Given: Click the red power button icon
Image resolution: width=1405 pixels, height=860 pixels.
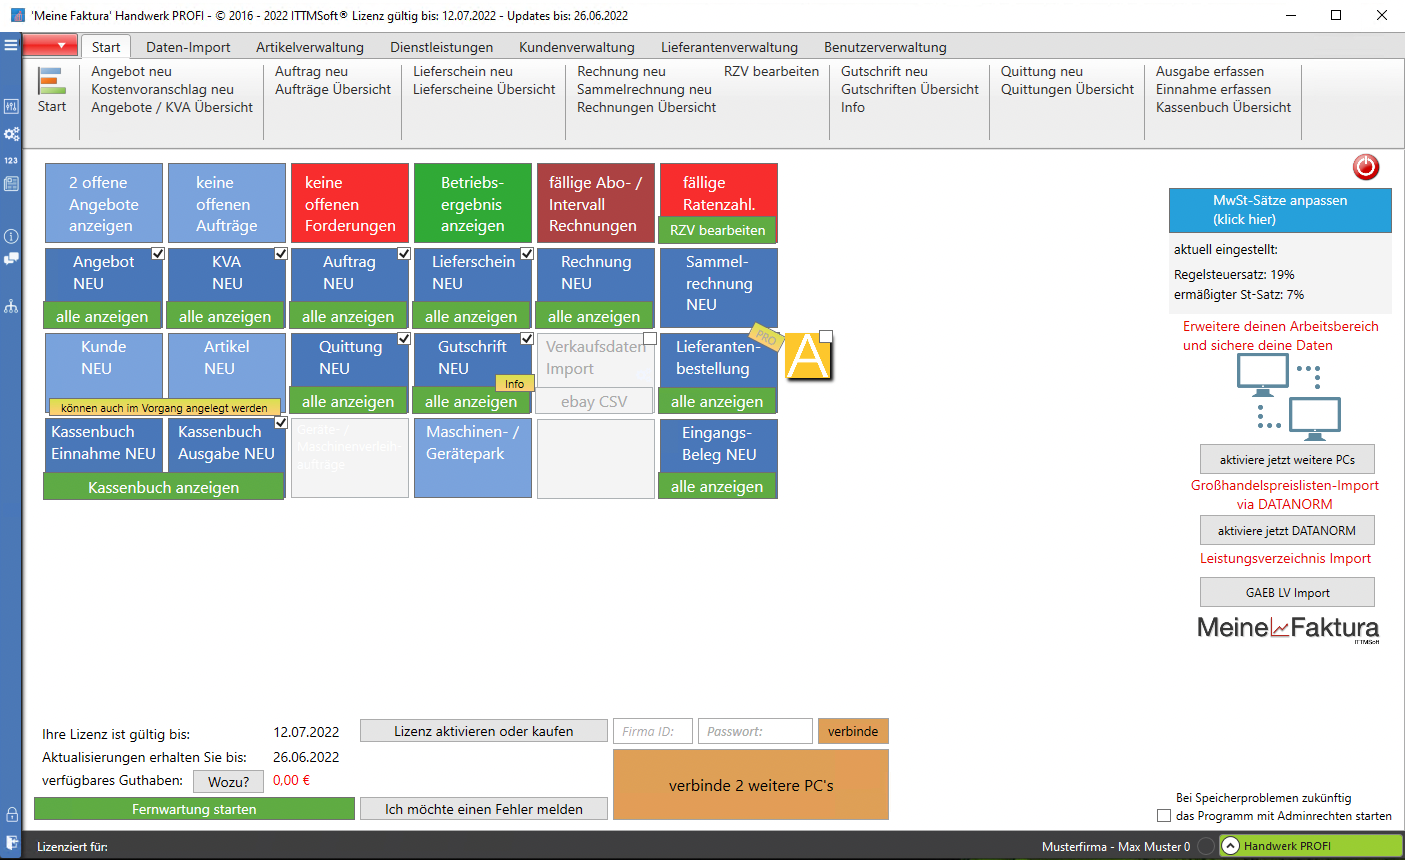Looking at the screenshot, I should pos(1365,166).
